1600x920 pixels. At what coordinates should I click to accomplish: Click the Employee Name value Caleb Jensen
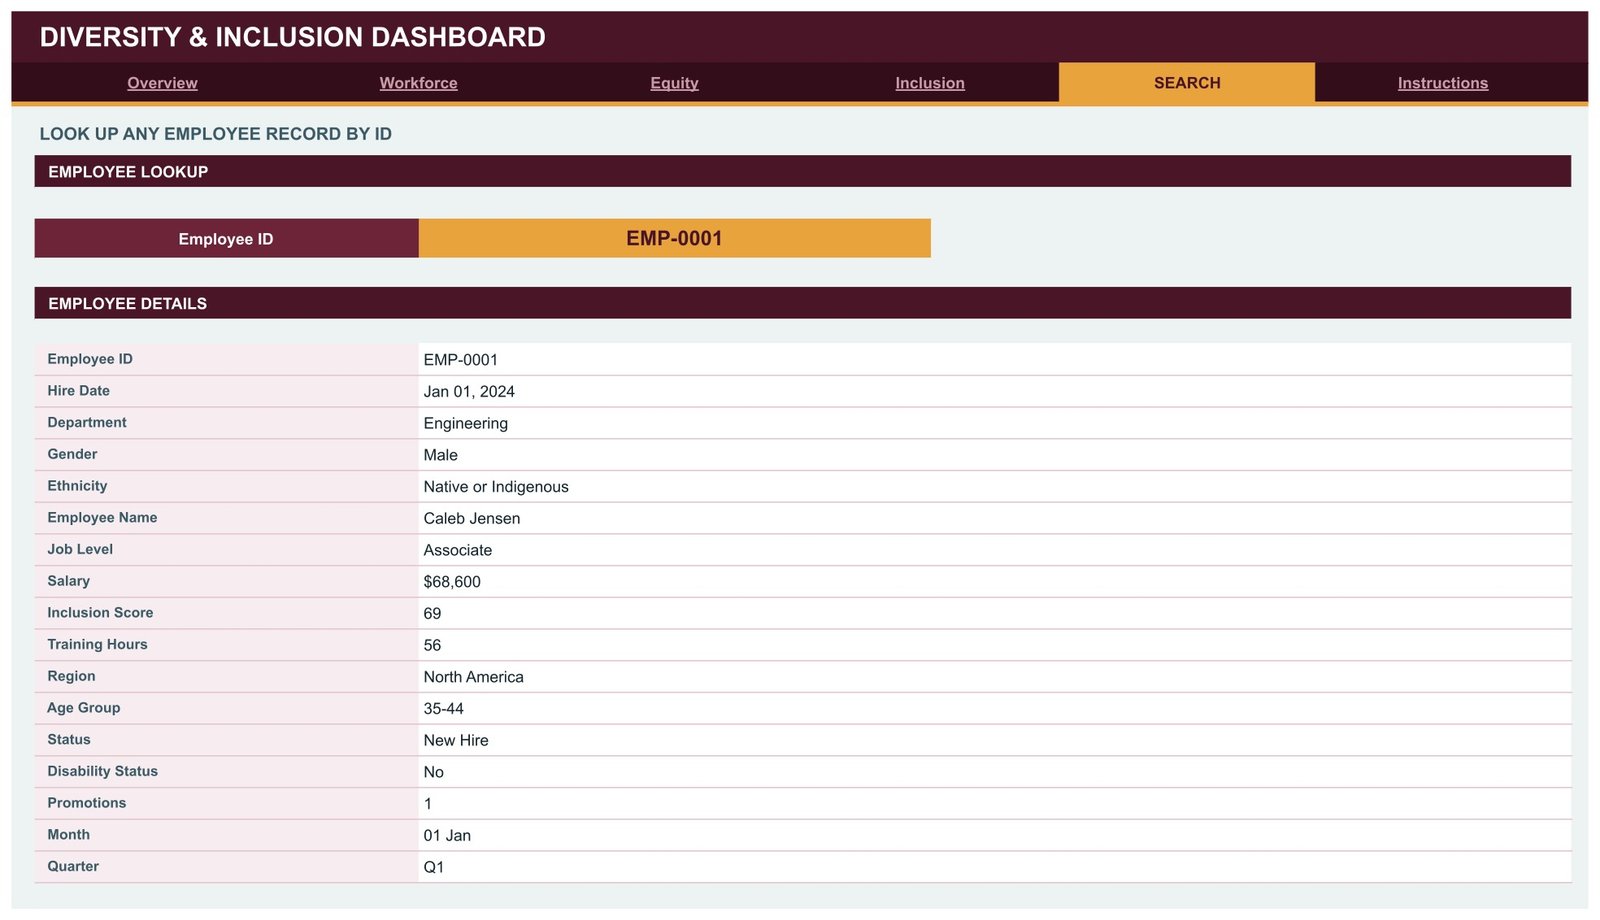click(x=472, y=518)
